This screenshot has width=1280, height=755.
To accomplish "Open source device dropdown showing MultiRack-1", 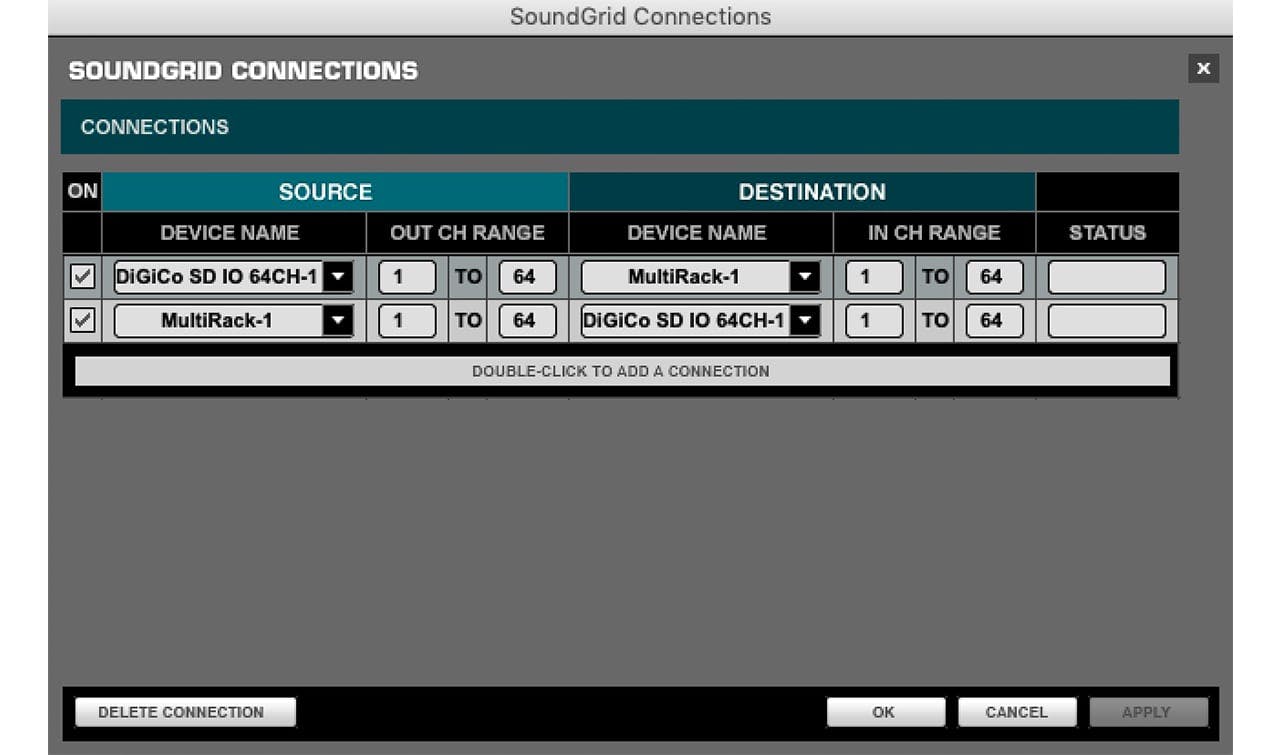I will (338, 321).
